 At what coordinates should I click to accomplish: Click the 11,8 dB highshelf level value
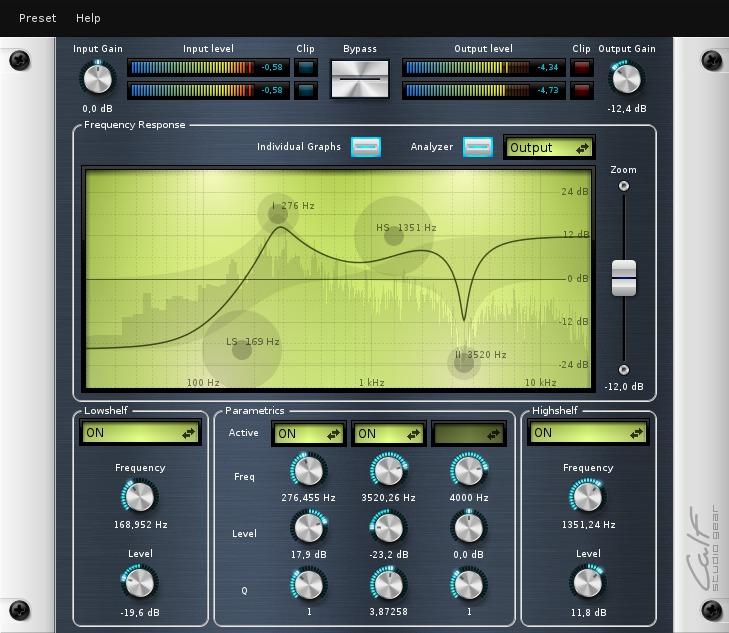click(x=589, y=613)
